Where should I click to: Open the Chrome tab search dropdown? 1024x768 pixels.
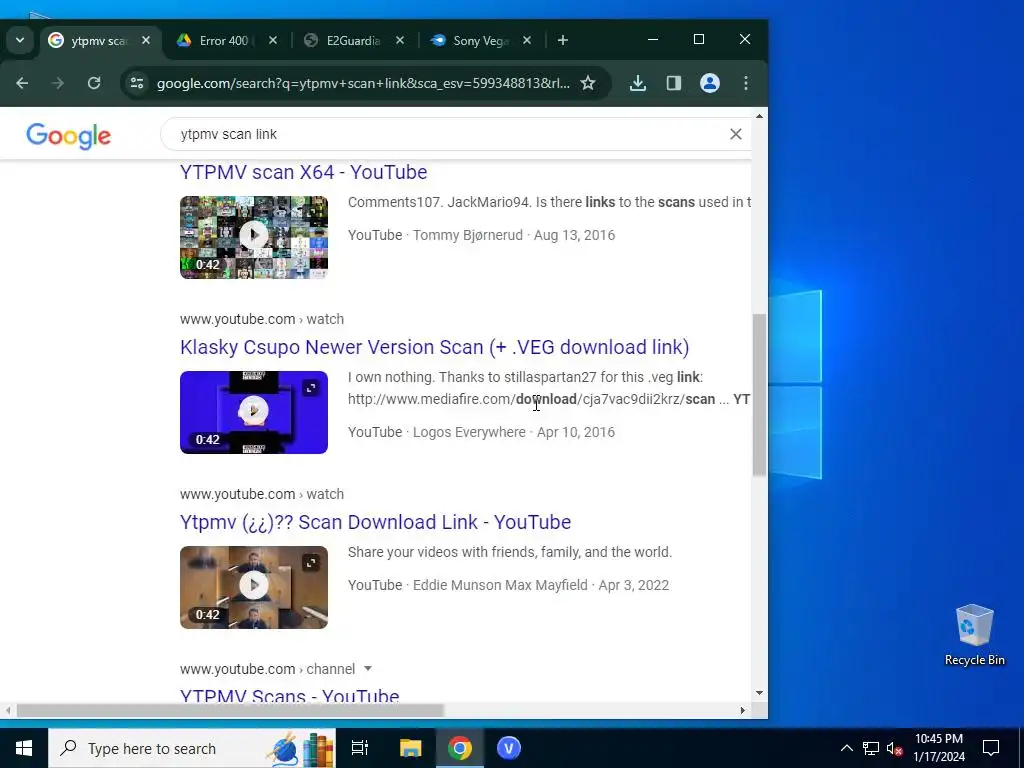20,40
